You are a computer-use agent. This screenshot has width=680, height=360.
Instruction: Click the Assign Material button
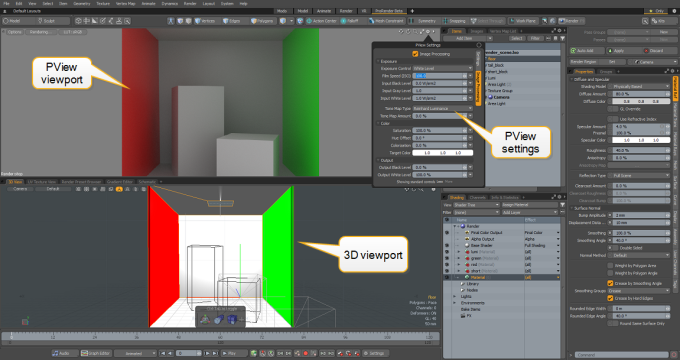(529, 205)
